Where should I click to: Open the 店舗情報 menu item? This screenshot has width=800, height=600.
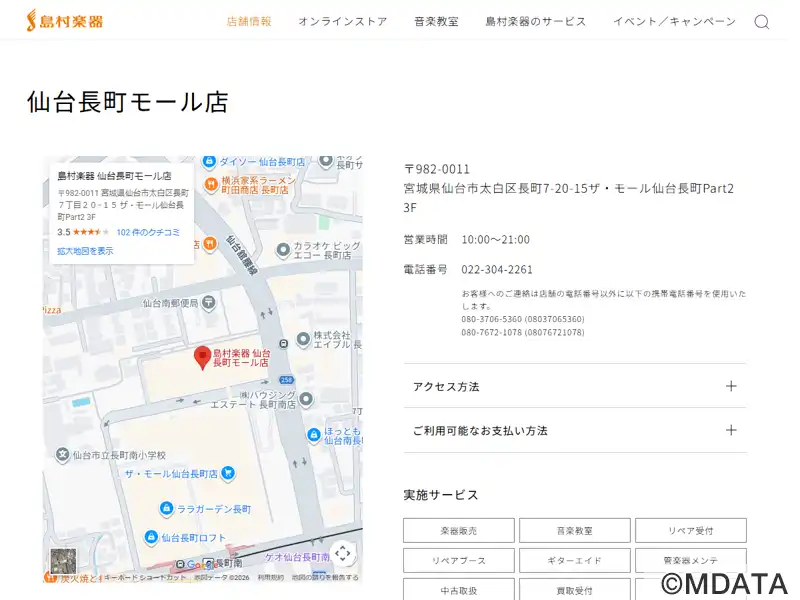pos(249,22)
